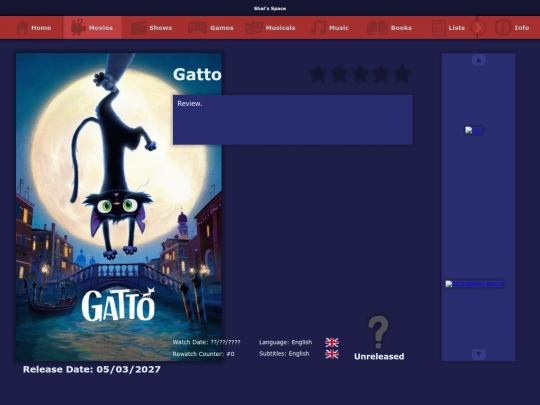Click the gamepad icon beside Games
The height and width of the screenshot is (405, 540).
pos(197,28)
